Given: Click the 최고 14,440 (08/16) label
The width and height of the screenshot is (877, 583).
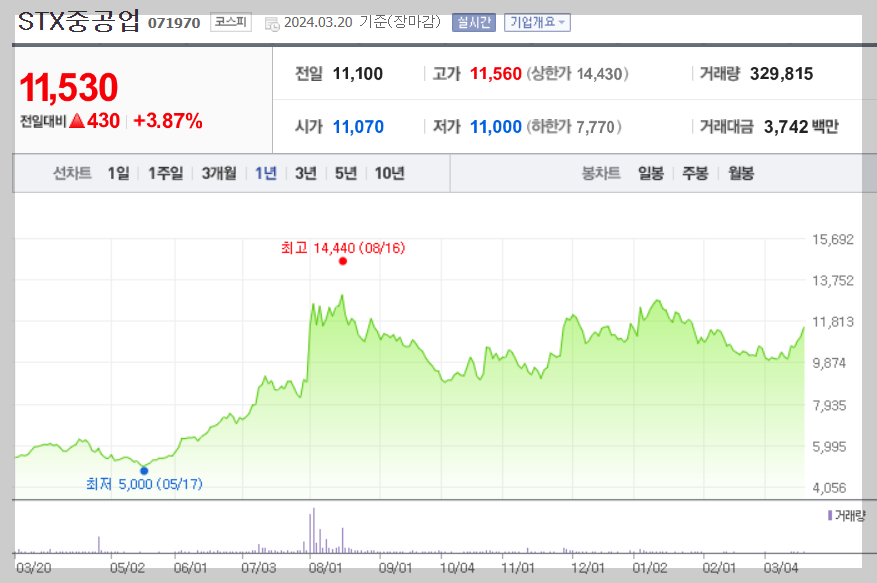Looking at the screenshot, I should click(343, 248).
